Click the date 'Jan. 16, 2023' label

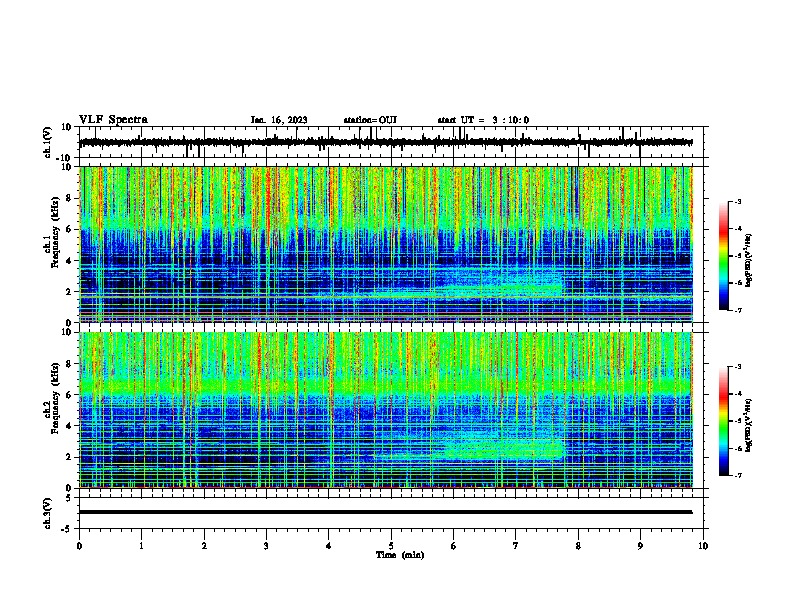[279, 120]
